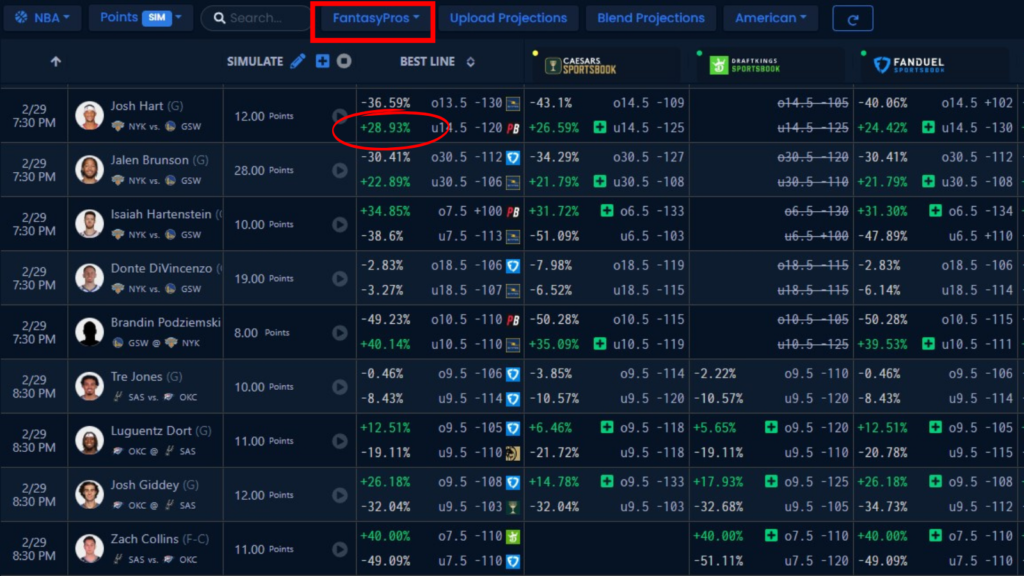Add Josh Hart FanDuel u14.5 plus icon

(928, 127)
